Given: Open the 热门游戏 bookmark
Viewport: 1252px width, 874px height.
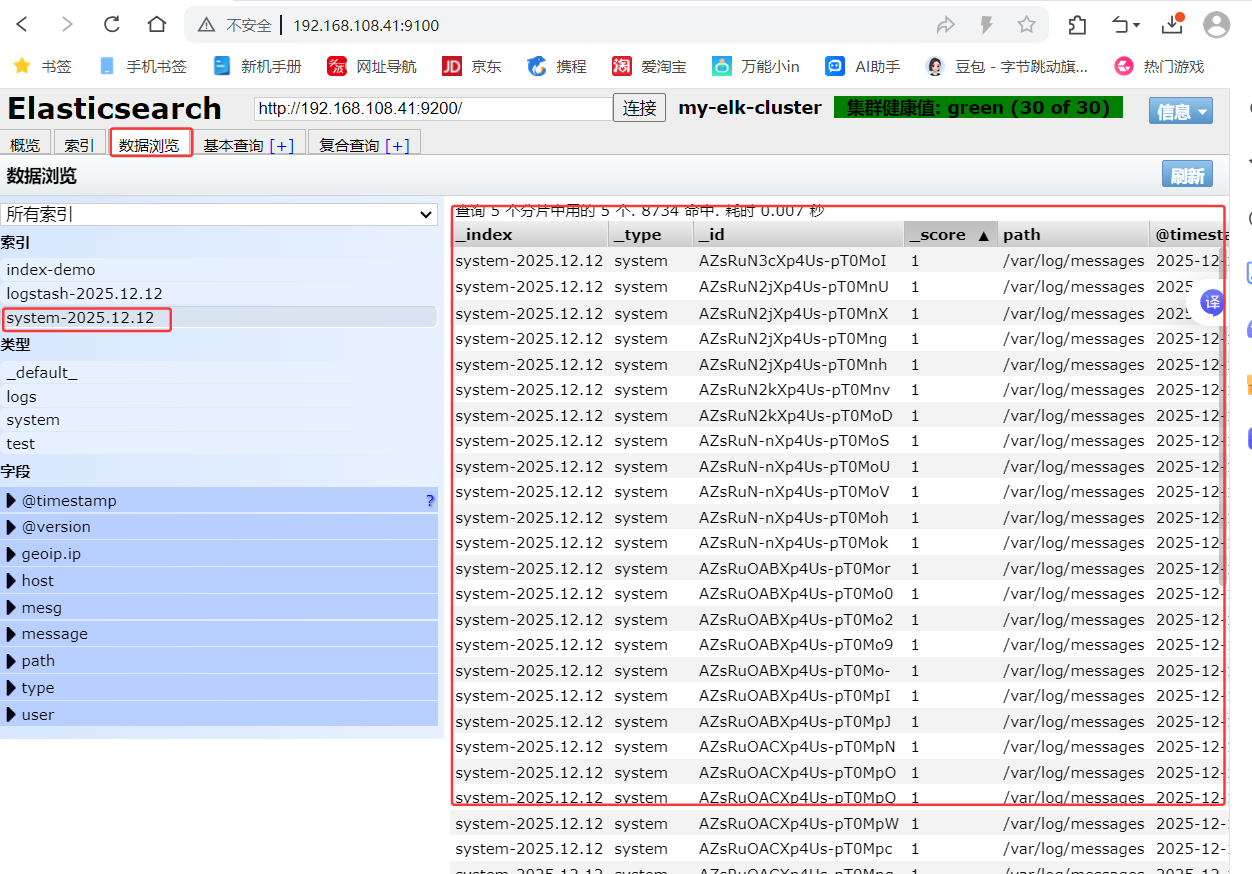Looking at the screenshot, I should pyautogui.click(x=1160, y=67).
